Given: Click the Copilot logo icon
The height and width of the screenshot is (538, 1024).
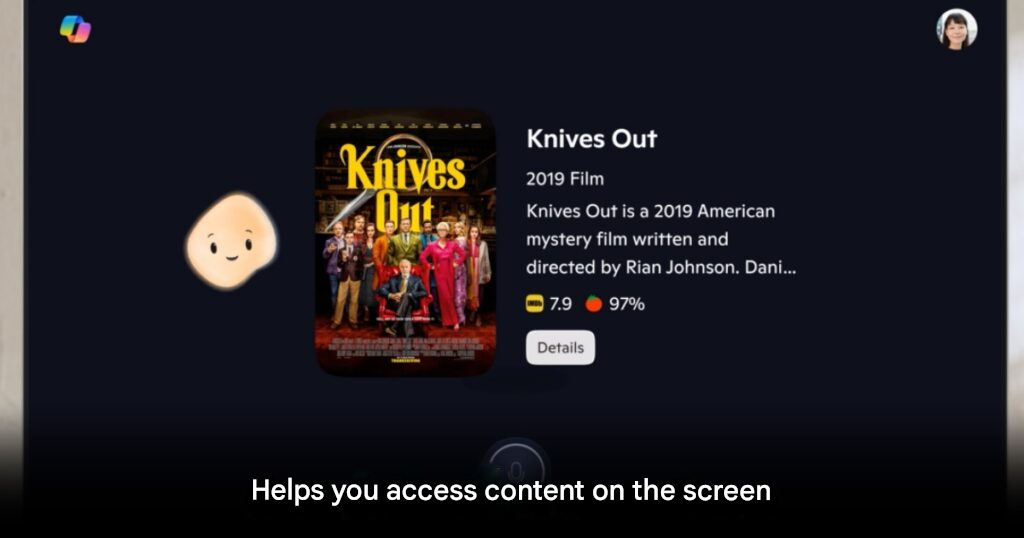Looking at the screenshot, I should coord(75,29).
